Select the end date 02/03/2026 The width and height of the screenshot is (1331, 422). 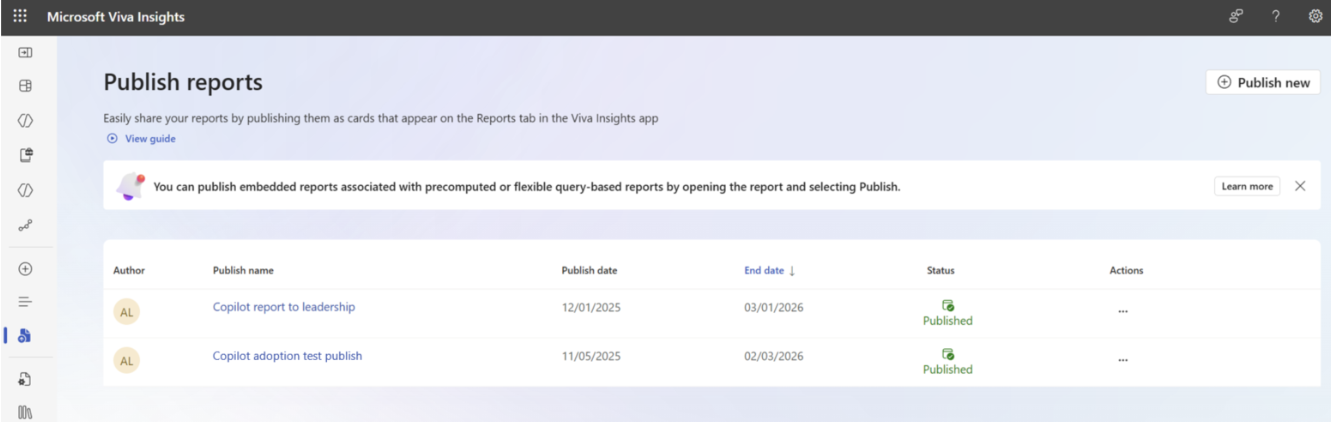point(773,357)
